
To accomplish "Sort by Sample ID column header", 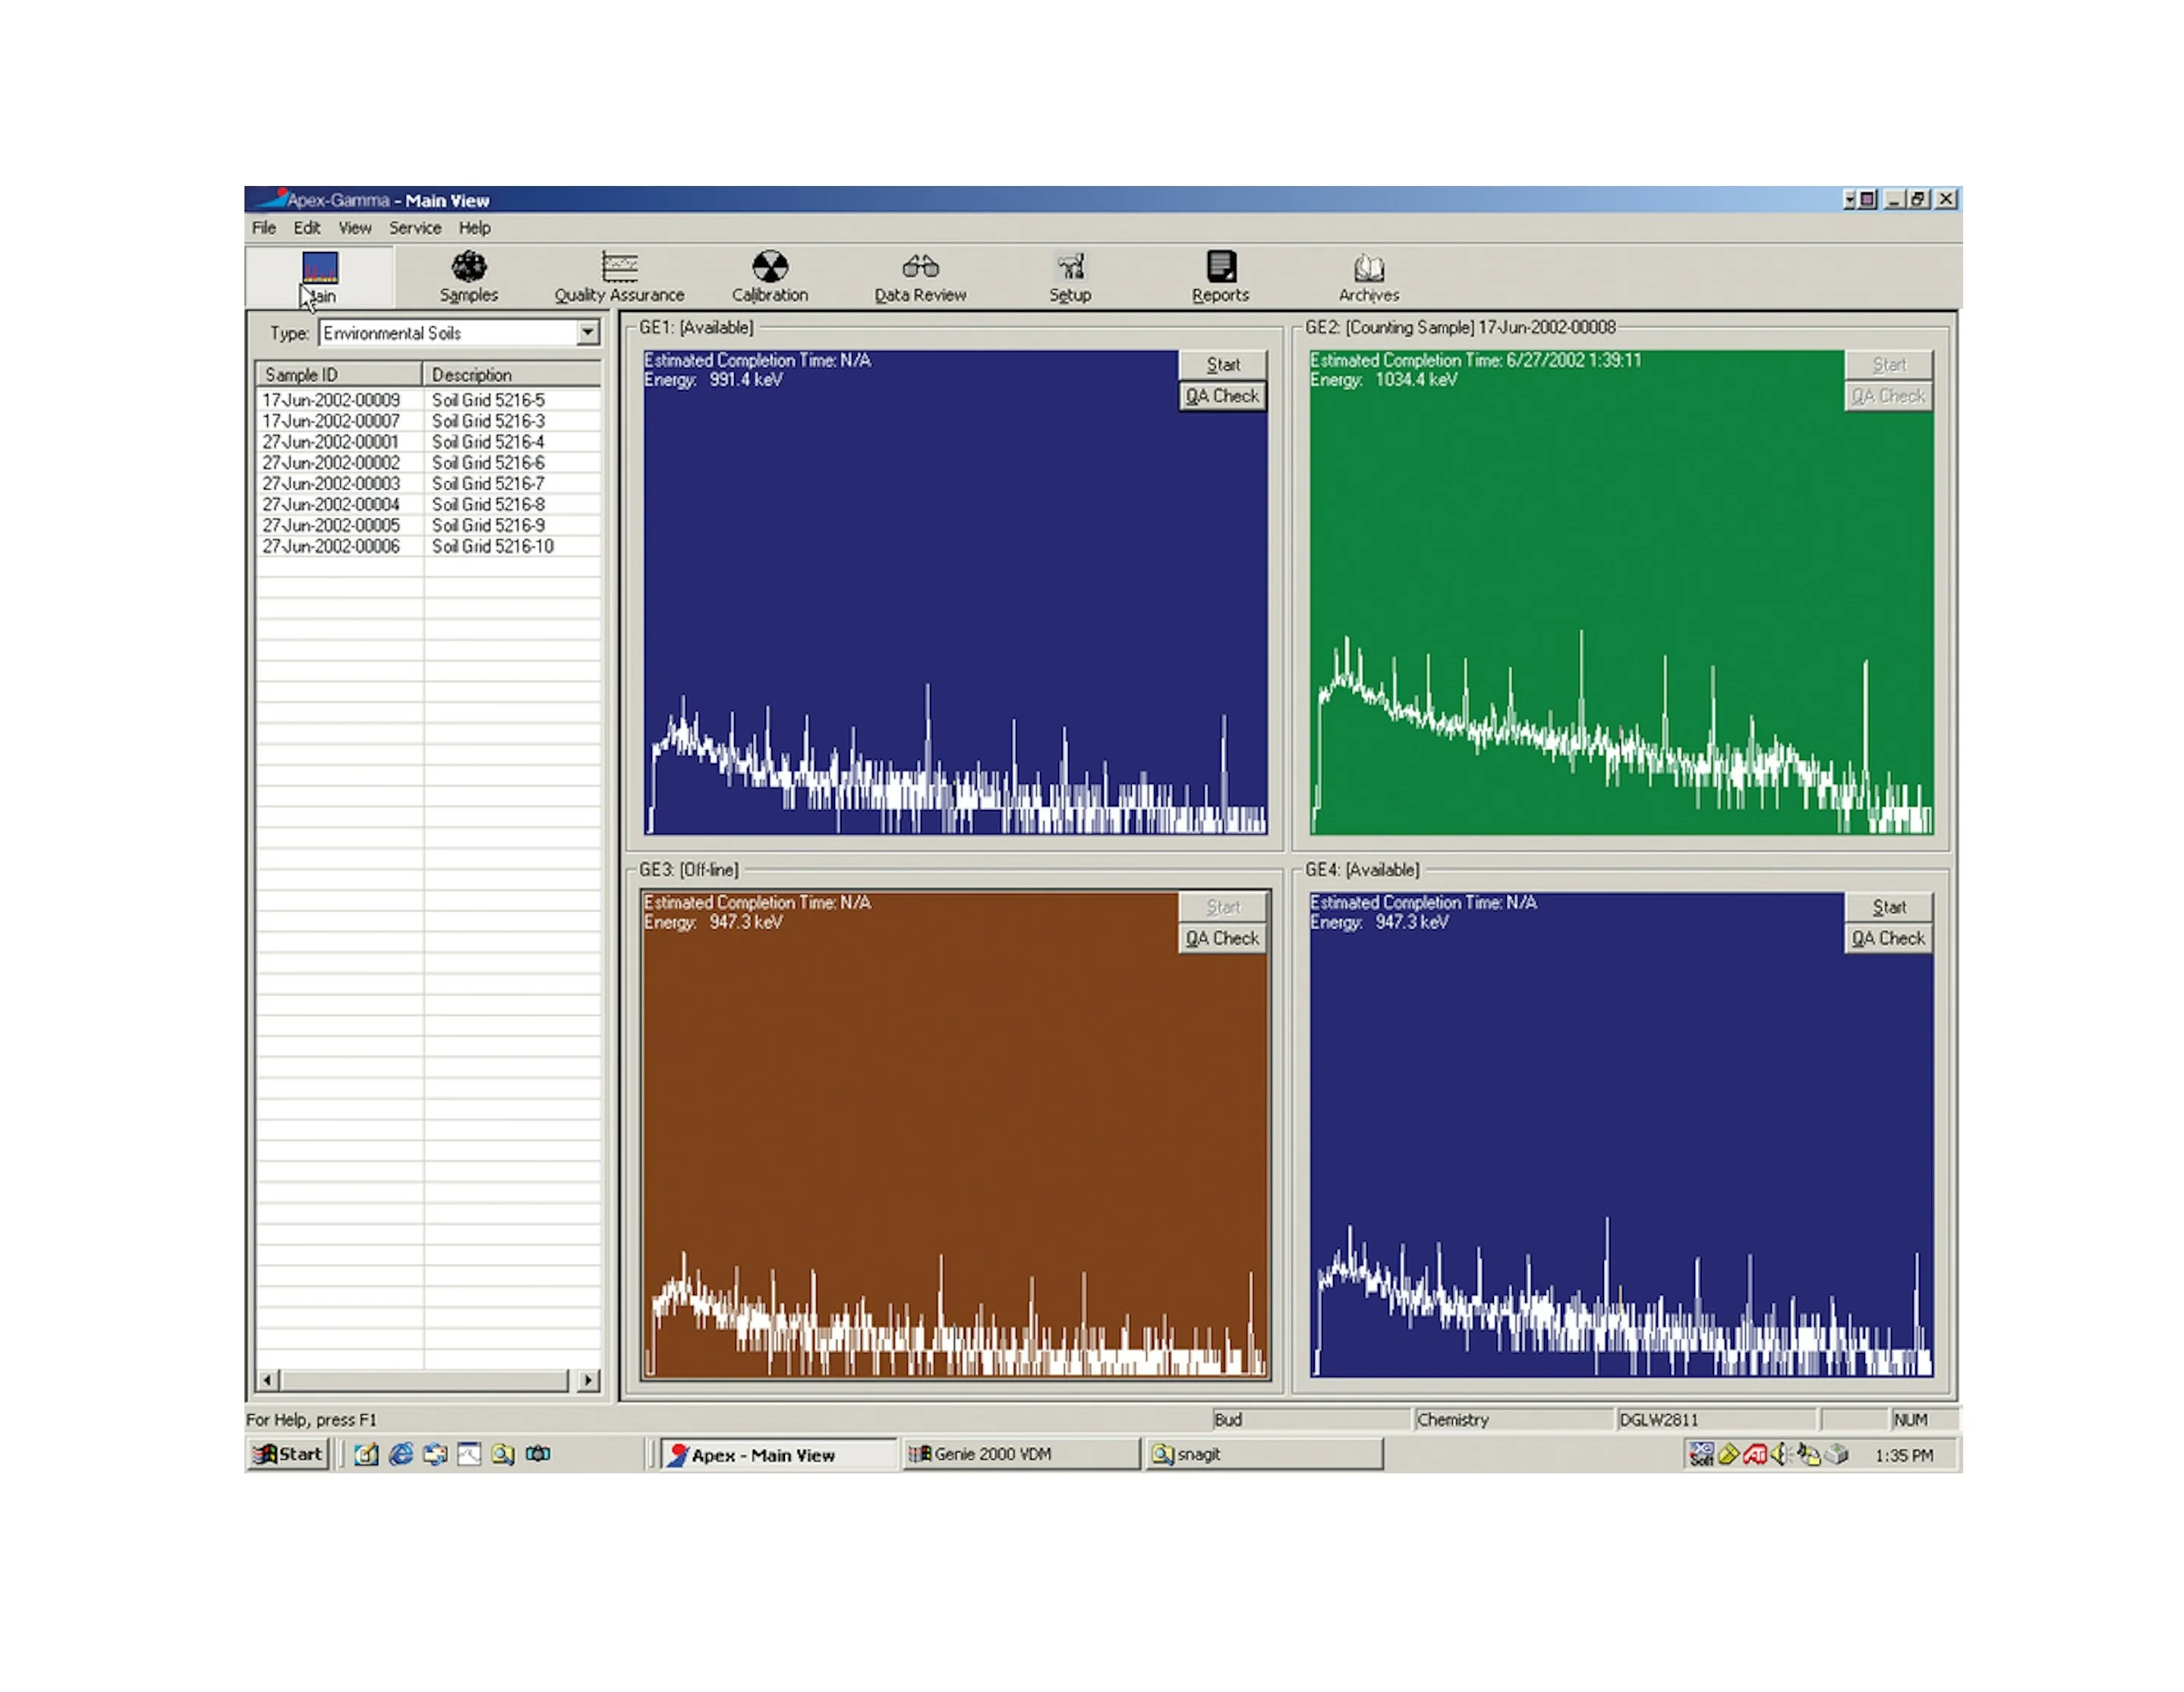I will click(x=338, y=375).
